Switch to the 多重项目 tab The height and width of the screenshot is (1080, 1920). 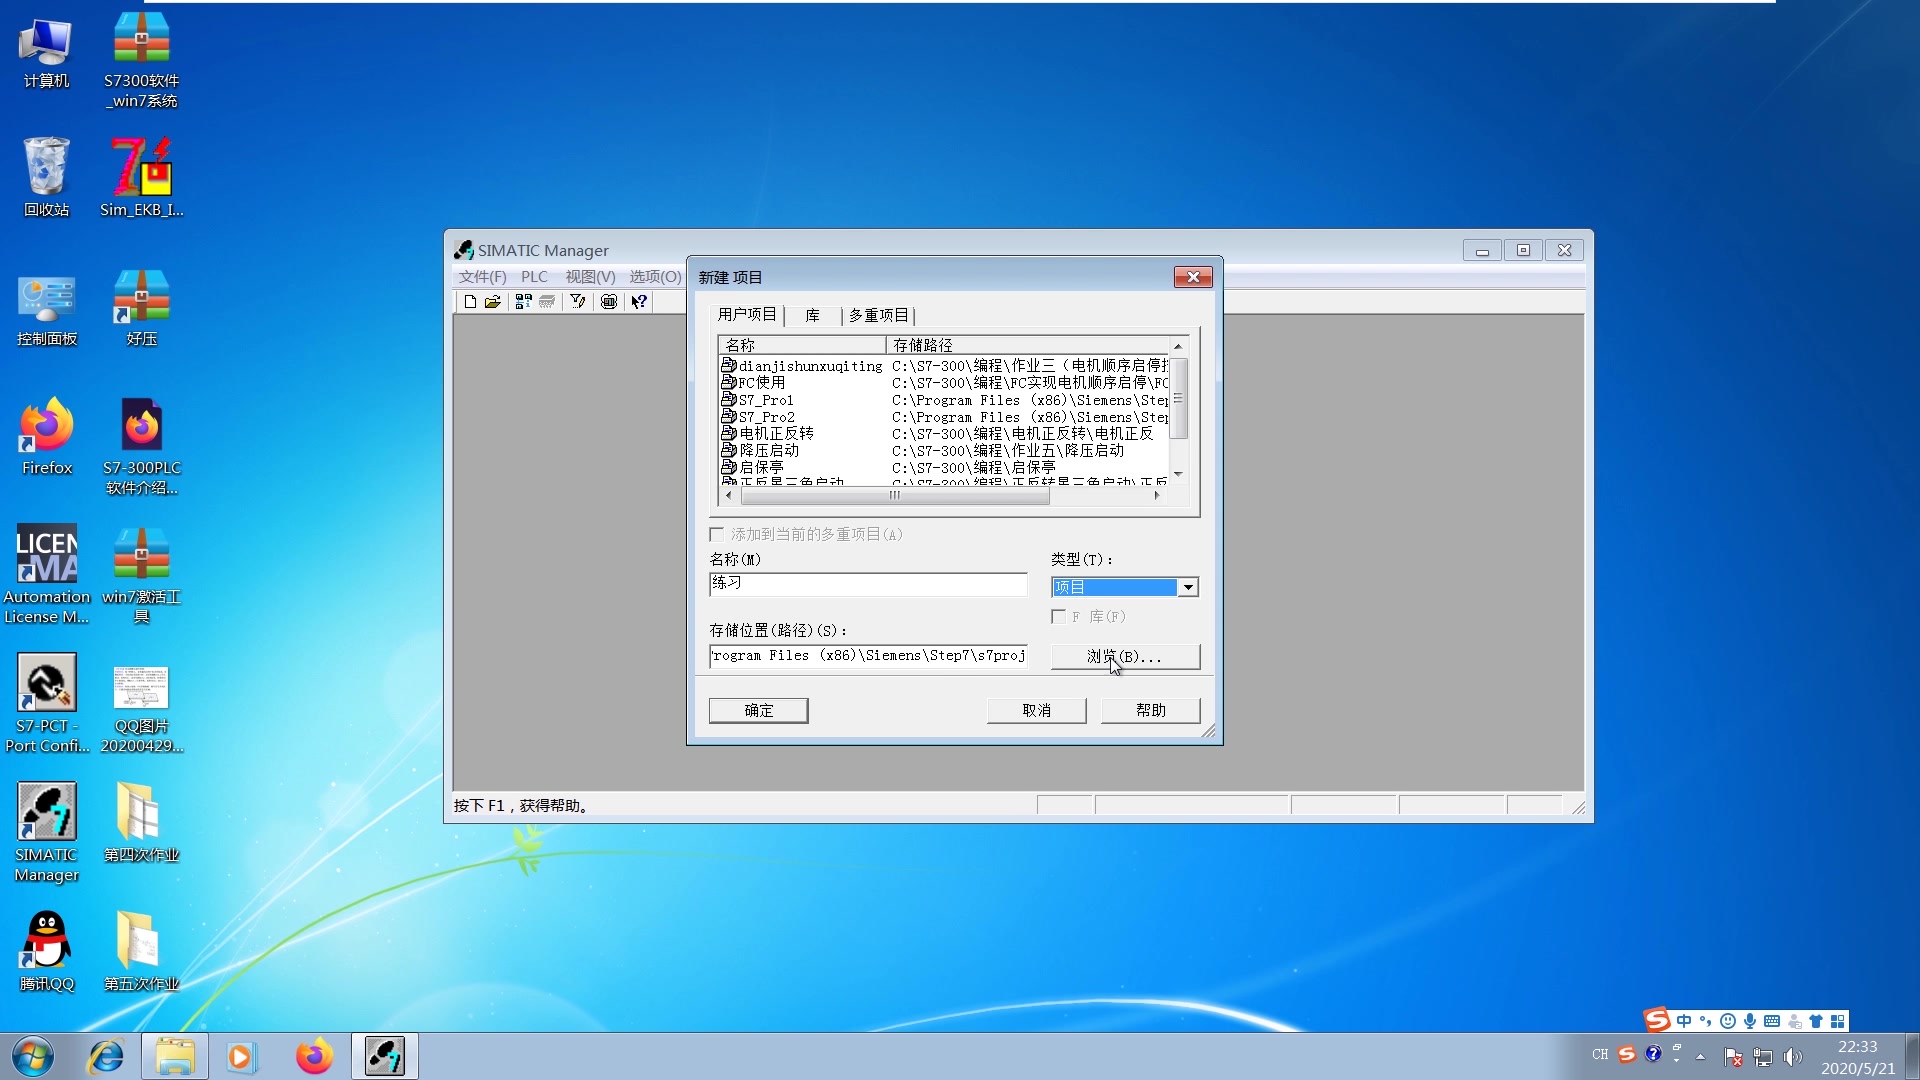pyautogui.click(x=879, y=316)
